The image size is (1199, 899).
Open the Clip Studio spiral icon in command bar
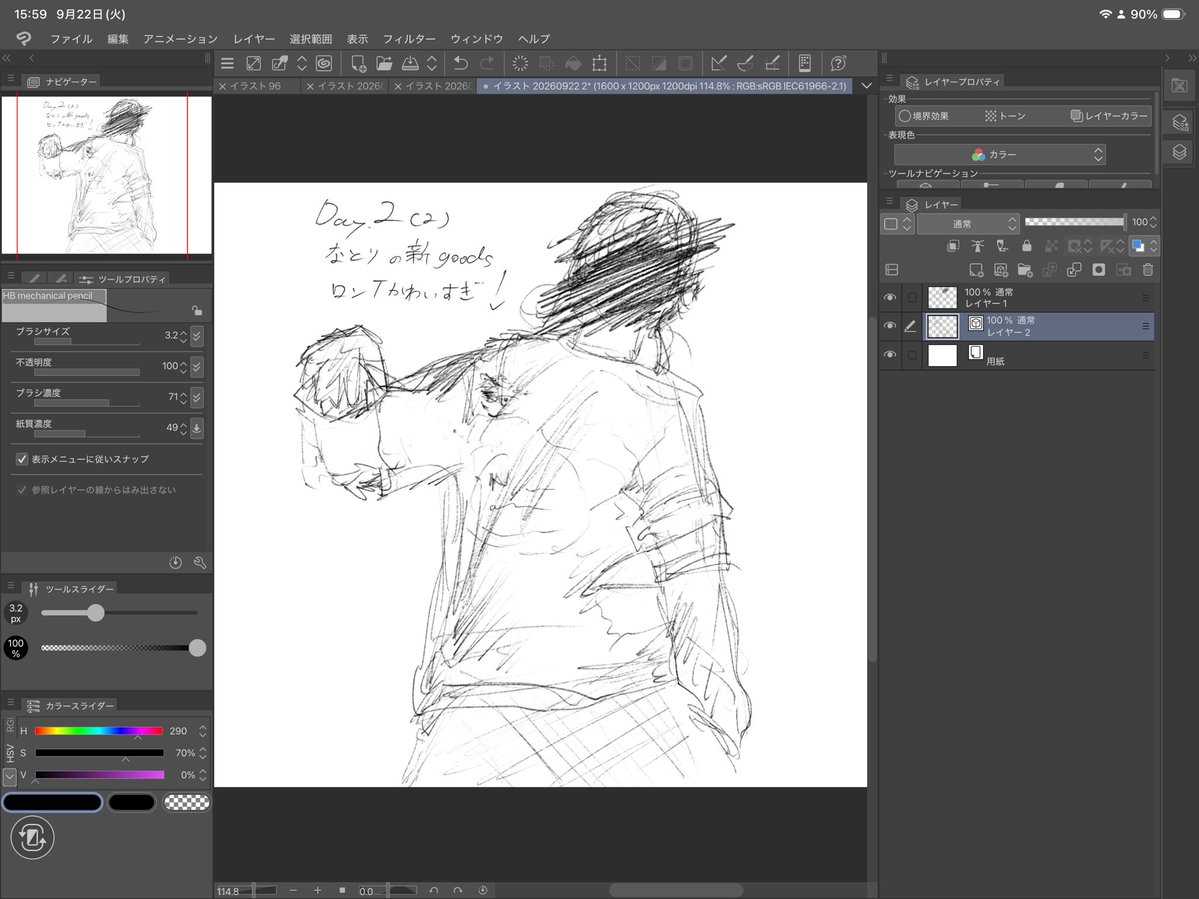point(323,63)
